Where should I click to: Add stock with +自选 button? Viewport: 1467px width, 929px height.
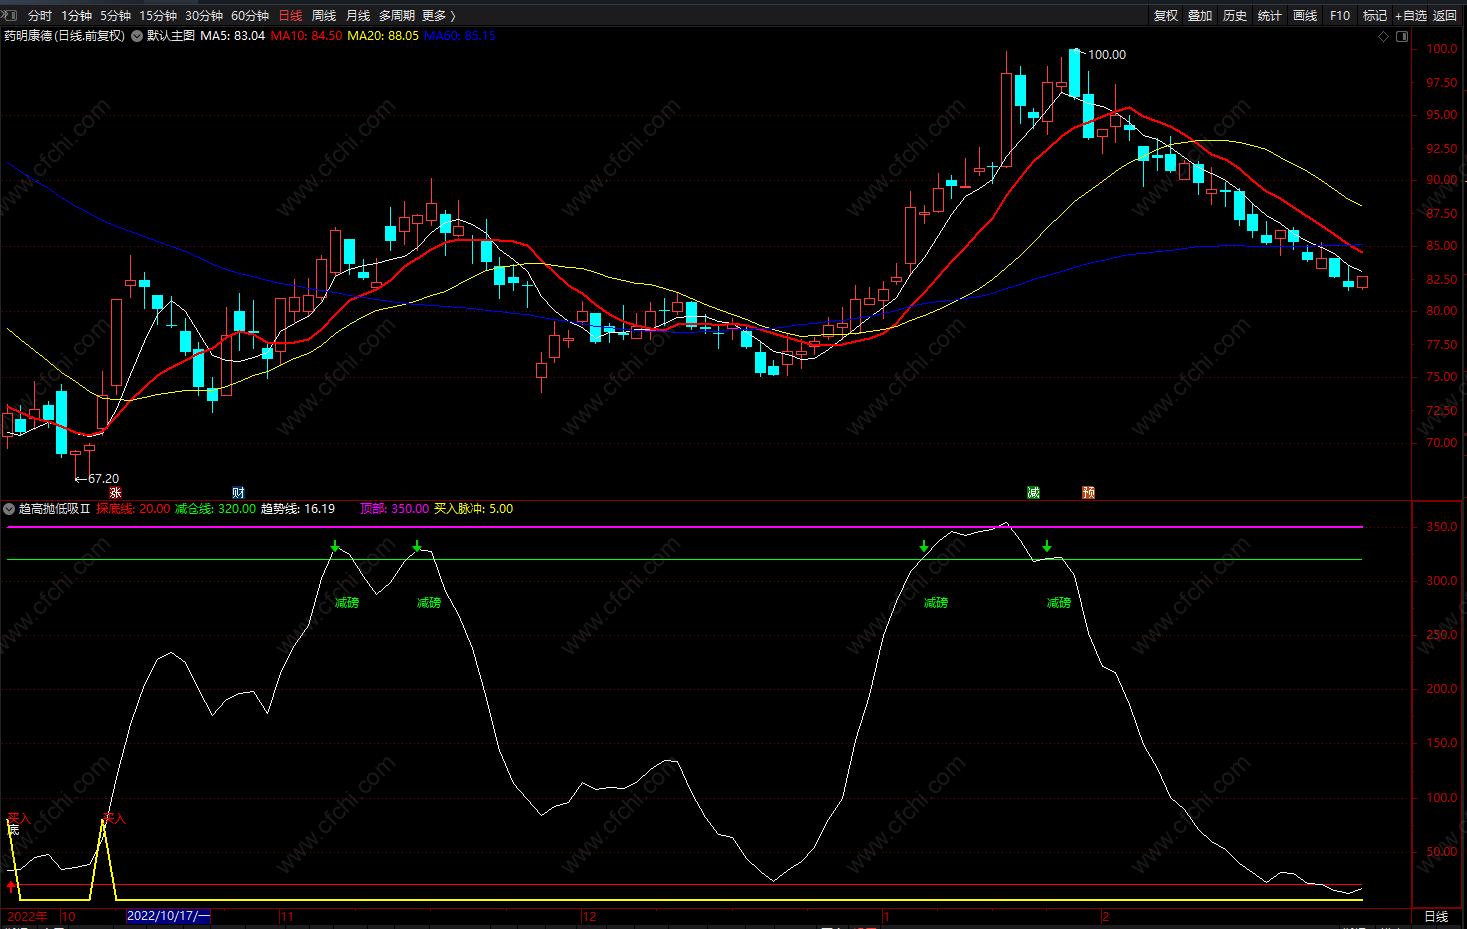[1411, 16]
